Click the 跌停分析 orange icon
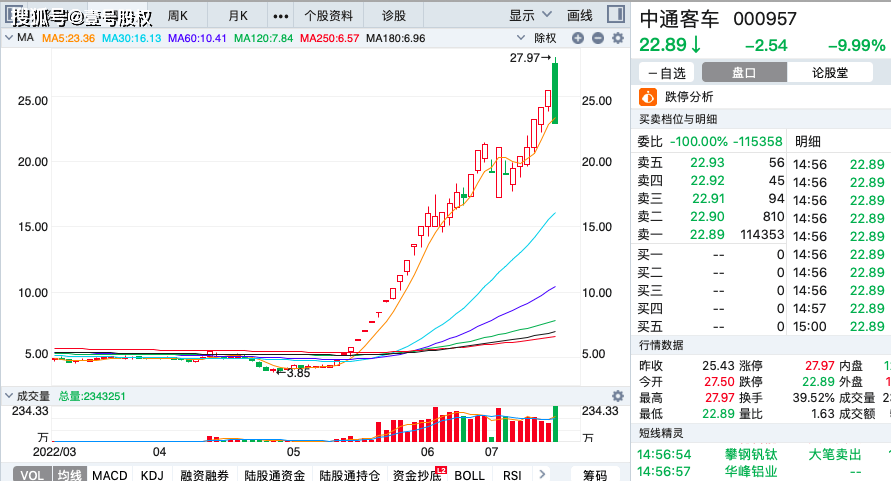Screen dimensions: 891x481 [x=648, y=97]
